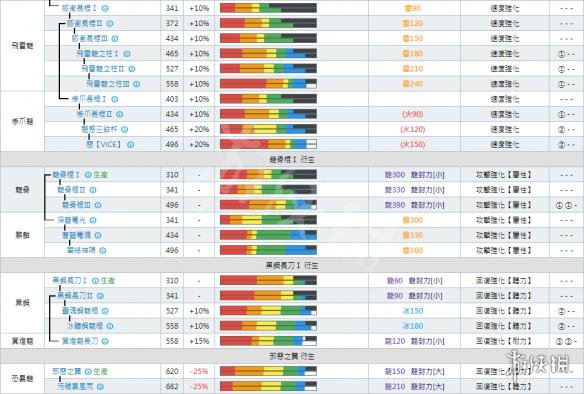Image resolution: width=584 pixels, height=394 pixels.
Task: Open the 龍骨棍Ⅲ weapon link
Action: coord(76,205)
